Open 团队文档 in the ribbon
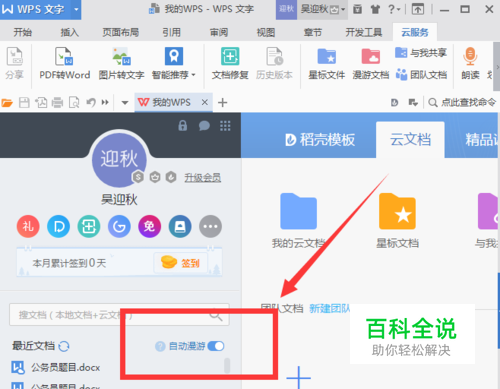This screenshot has width=500, height=389. 421,75
